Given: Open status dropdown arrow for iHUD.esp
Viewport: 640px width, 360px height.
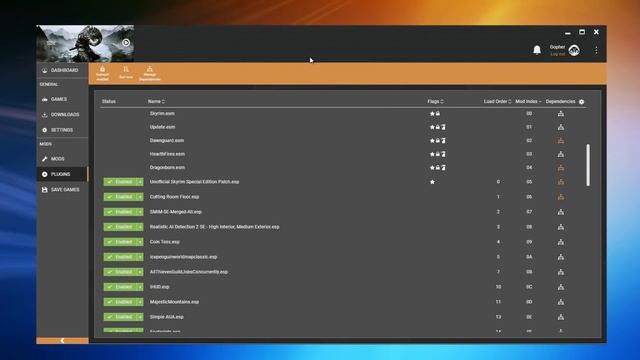Looking at the screenshot, I should pos(140,287).
